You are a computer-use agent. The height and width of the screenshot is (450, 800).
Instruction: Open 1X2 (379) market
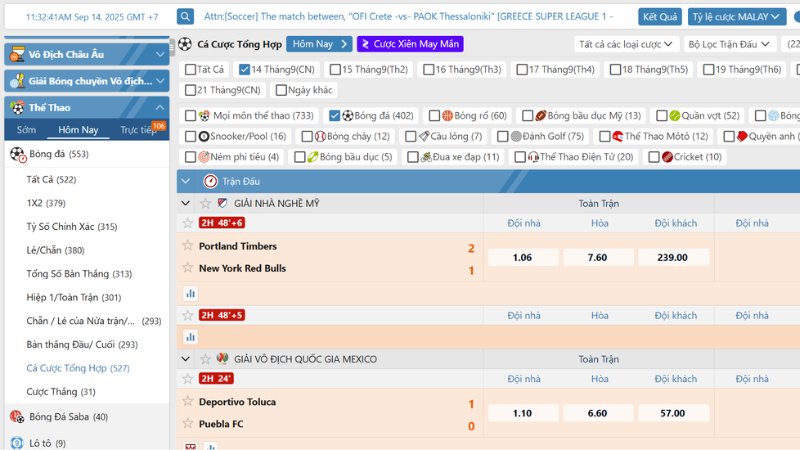pyautogui.click(x=46, y=203)
